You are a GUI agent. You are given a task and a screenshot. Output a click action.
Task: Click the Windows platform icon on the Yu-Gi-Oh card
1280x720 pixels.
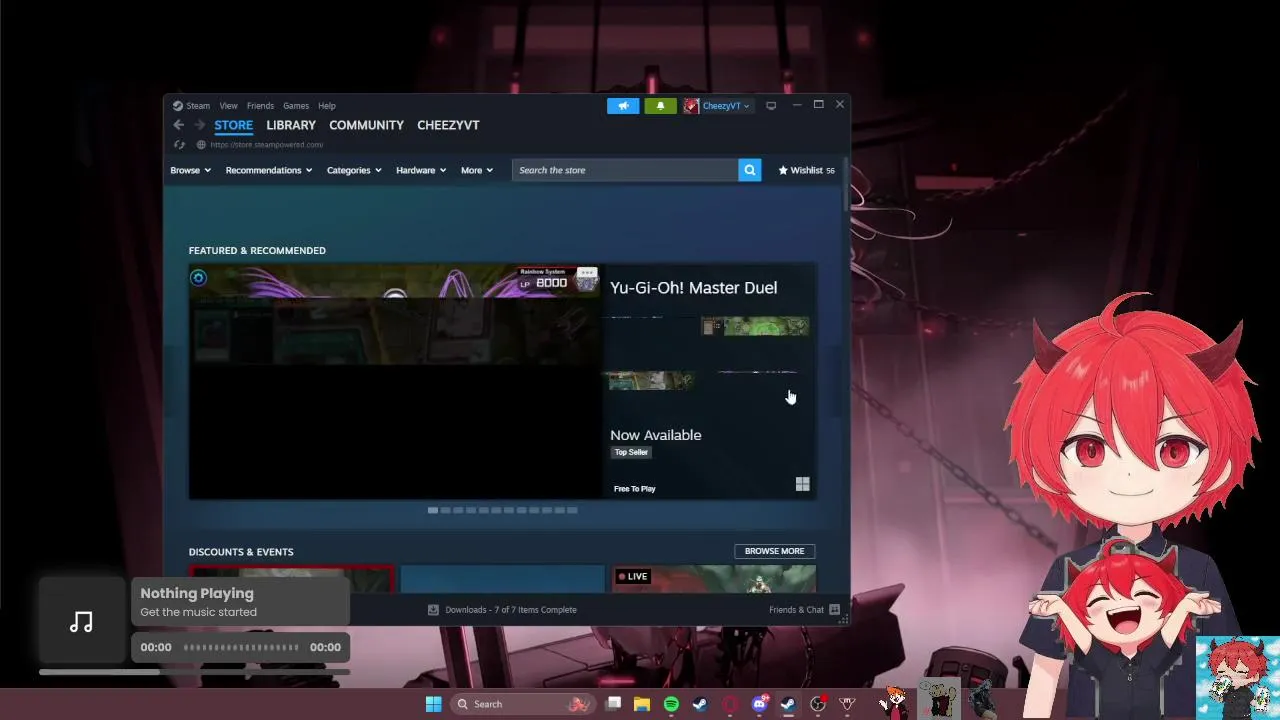click(x=802, y=484)
